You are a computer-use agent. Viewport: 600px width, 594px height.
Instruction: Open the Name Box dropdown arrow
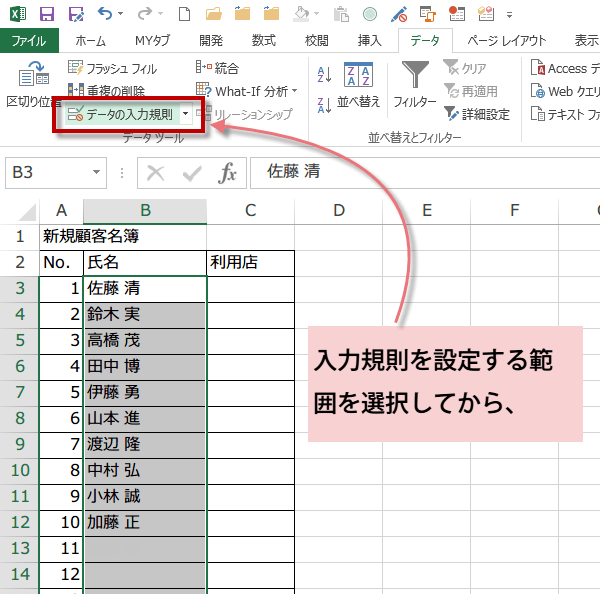pos(96,173)
